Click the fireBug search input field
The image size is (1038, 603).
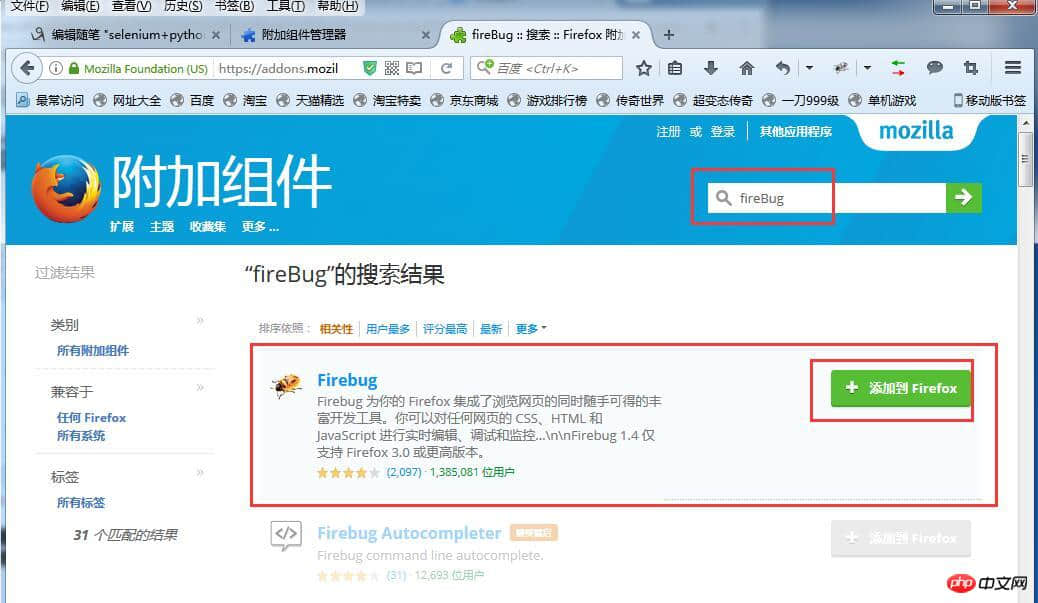click(826, 198)
